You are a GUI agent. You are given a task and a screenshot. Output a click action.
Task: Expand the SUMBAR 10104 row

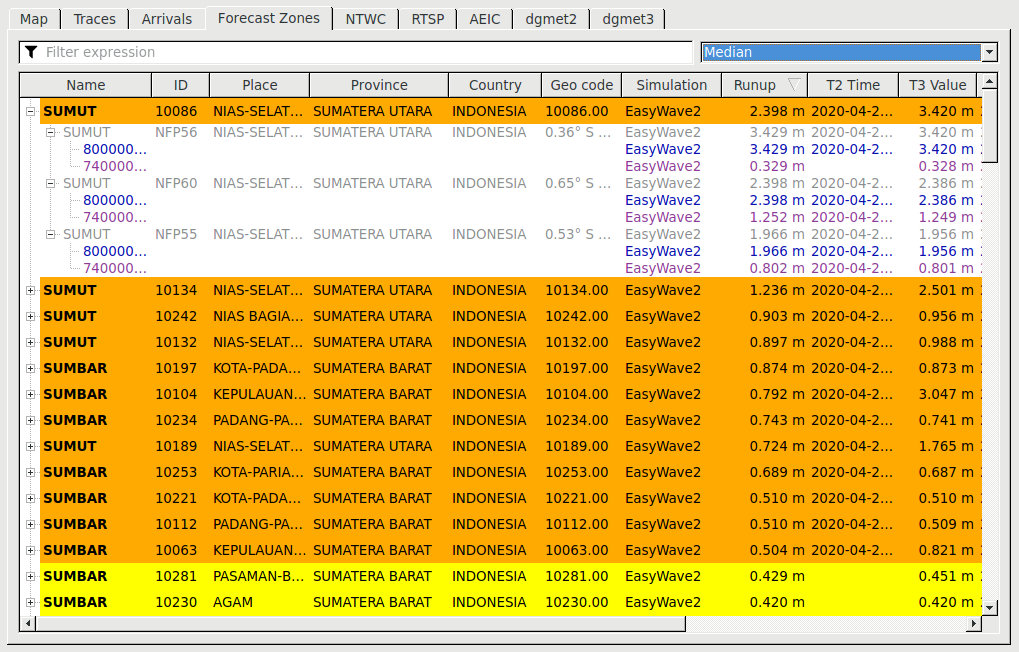coord(31,395)
